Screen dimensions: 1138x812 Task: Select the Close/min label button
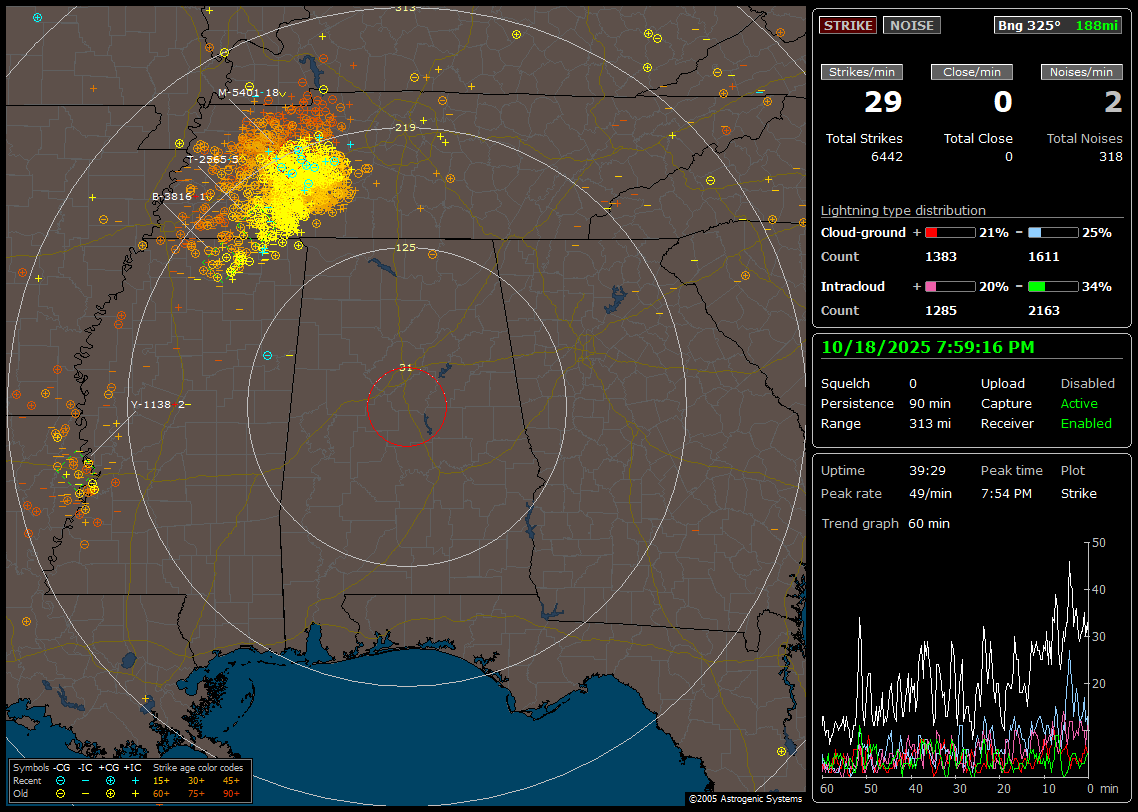[x=972, y=72]
